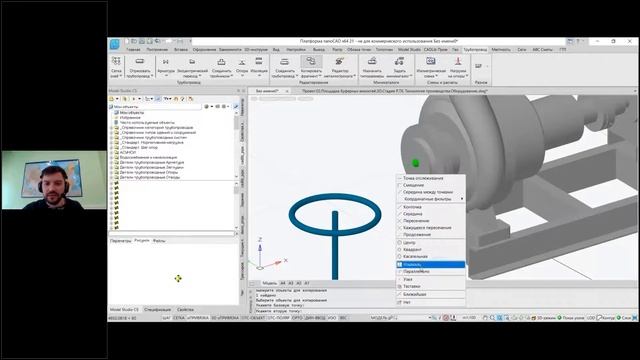
Task: Choose Параллельно in the snap context menu
Action: pyautogui.click(x=431, y=271)
